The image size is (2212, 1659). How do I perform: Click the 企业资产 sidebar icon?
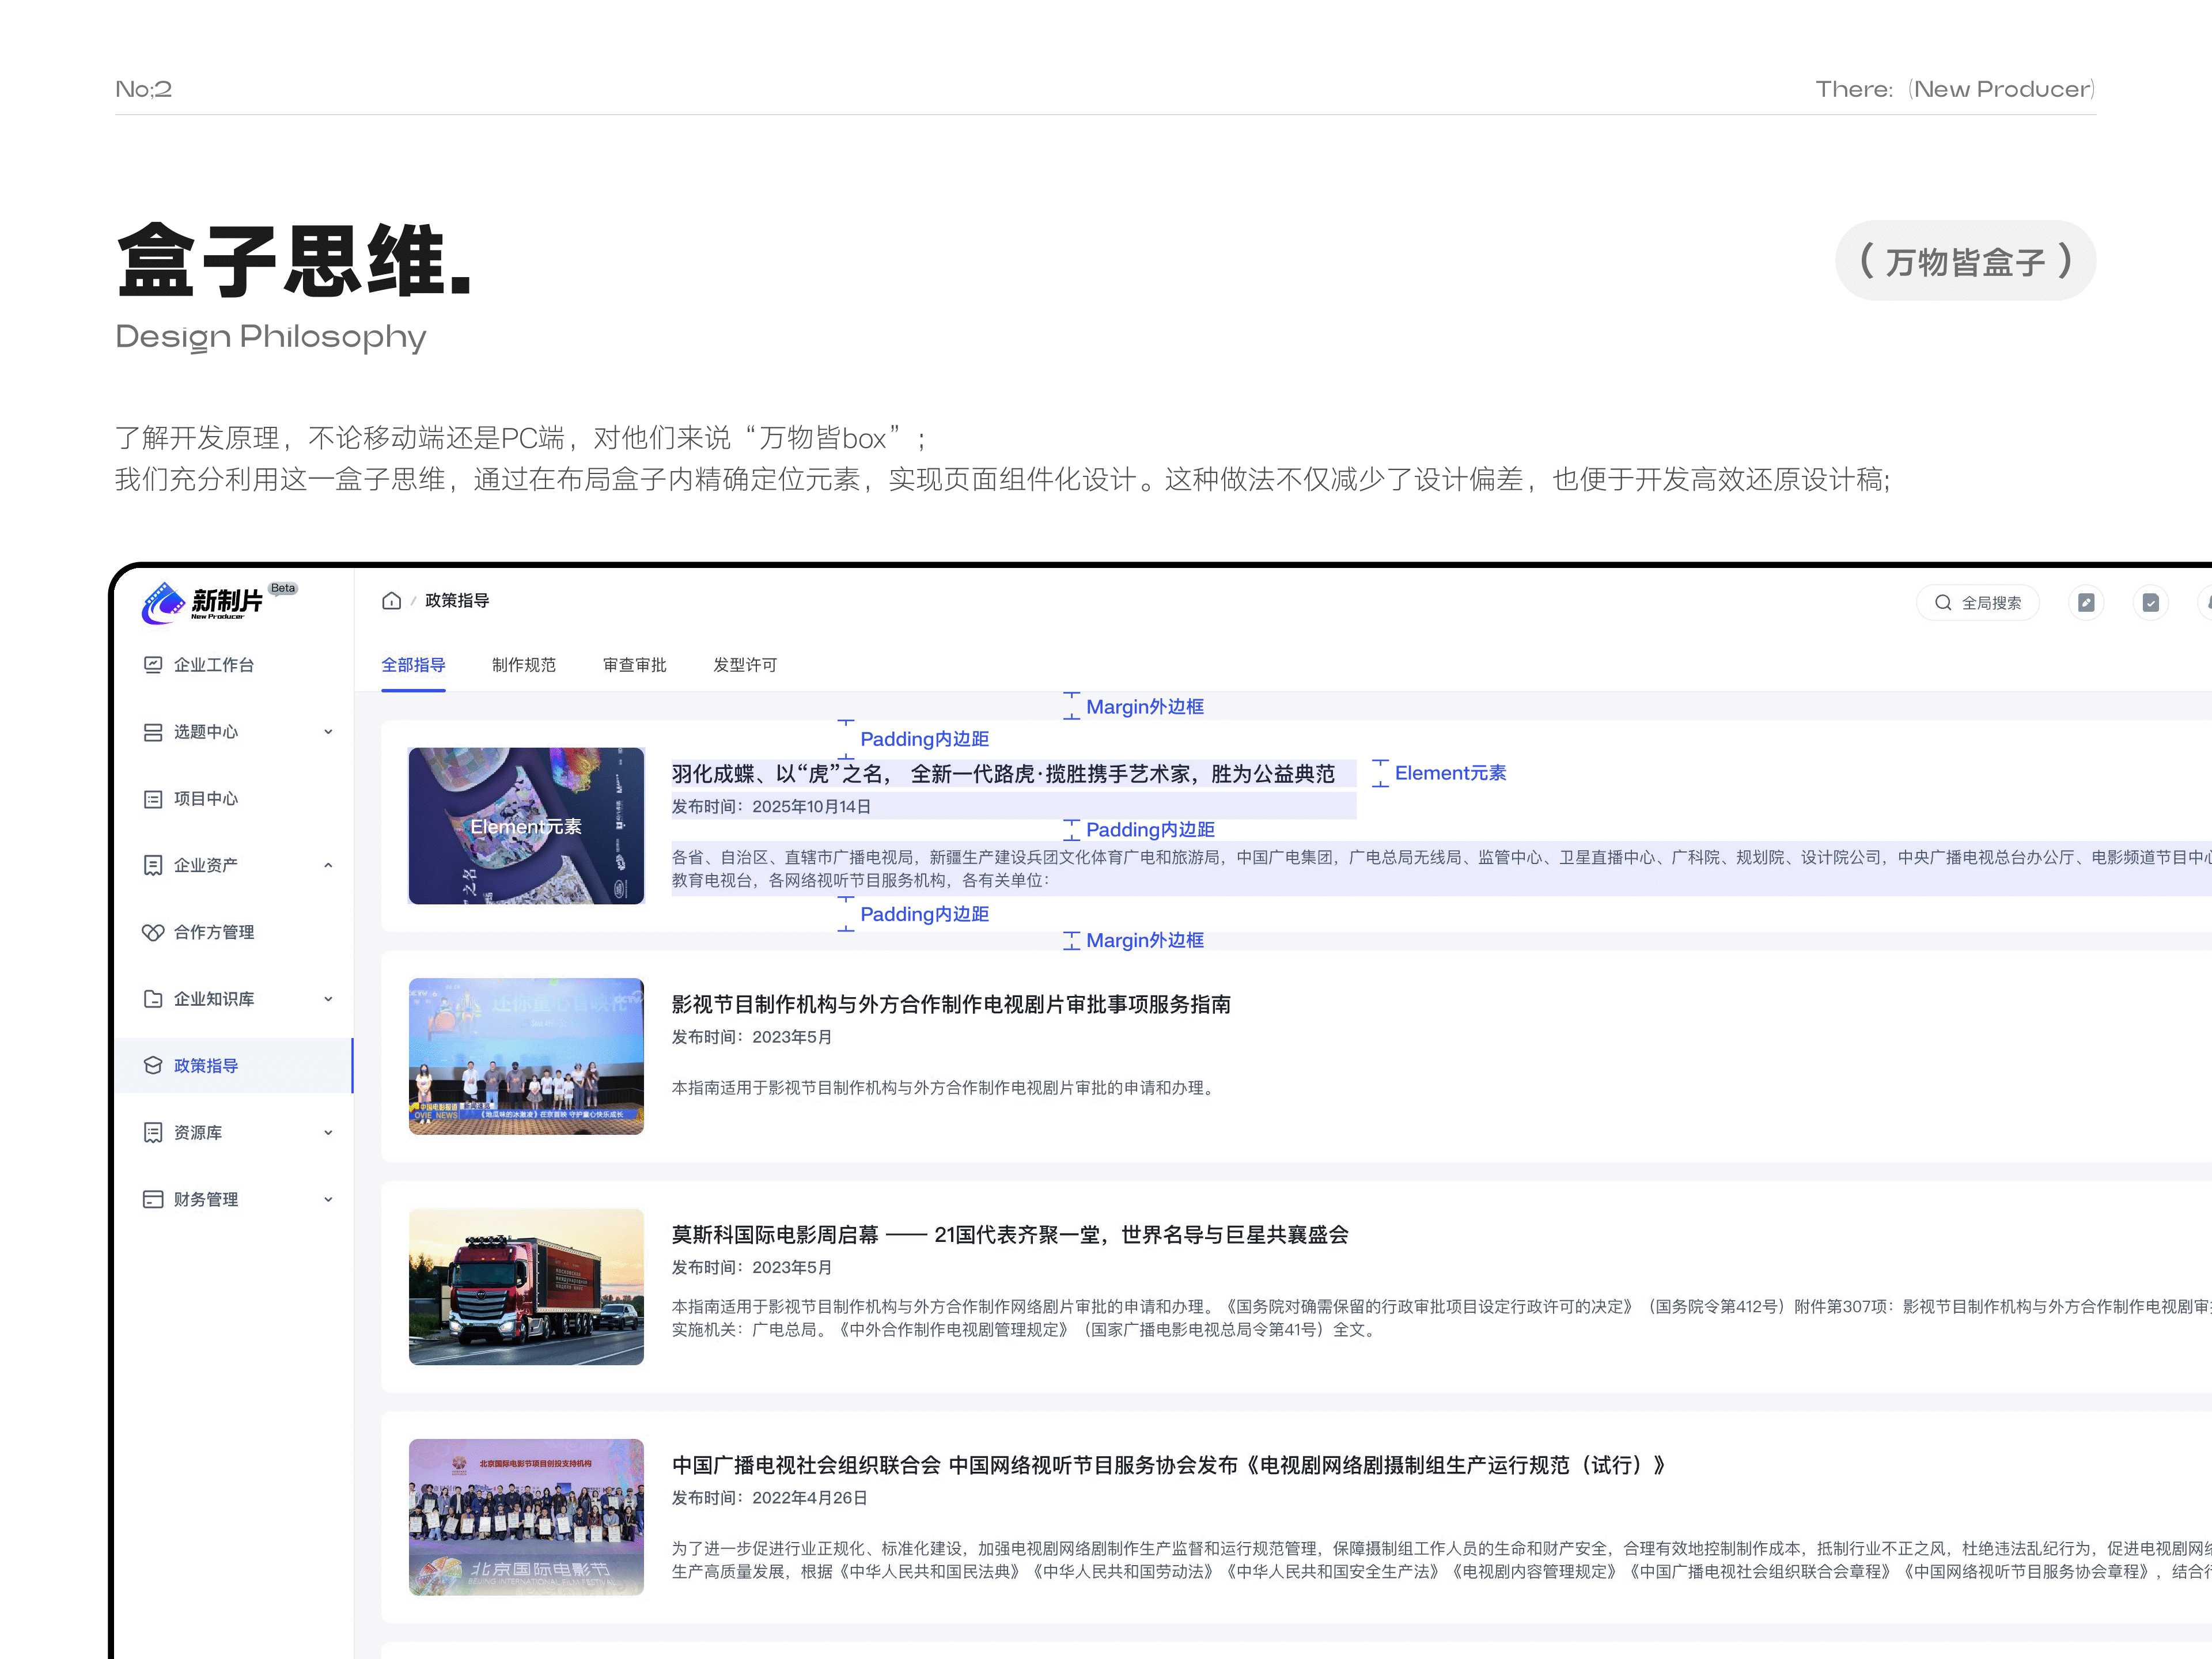(153, 865)
